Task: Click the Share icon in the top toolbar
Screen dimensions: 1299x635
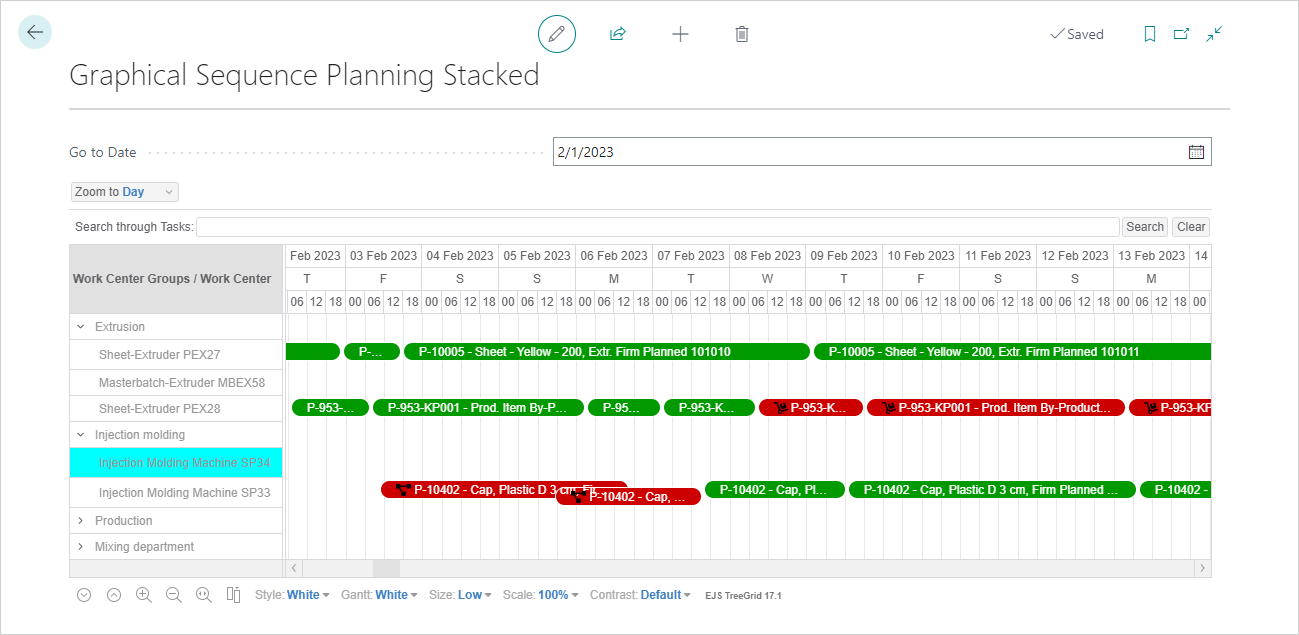Action: tap(617, 33)
